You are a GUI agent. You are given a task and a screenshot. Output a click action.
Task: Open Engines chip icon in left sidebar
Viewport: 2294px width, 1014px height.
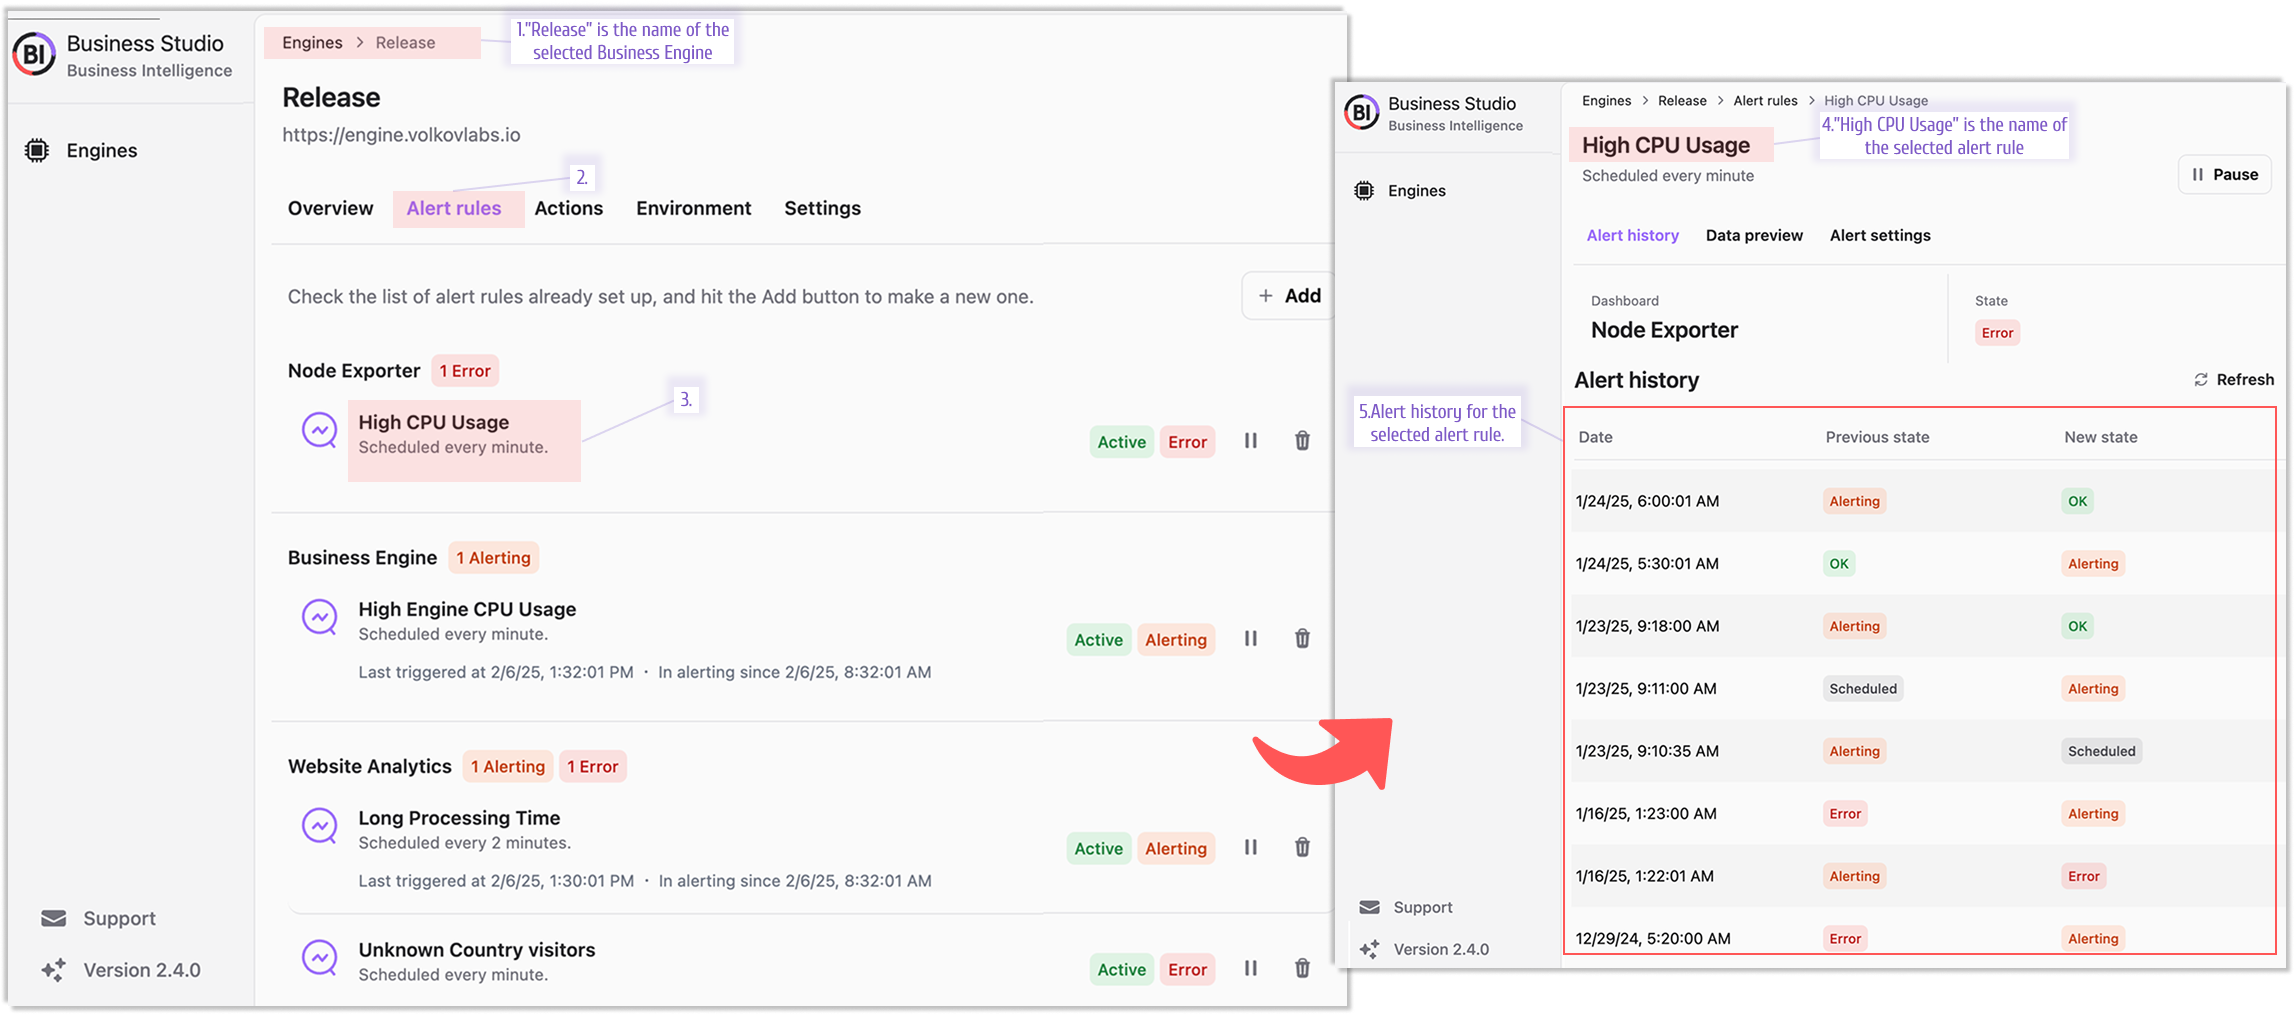tap(37, 150)
